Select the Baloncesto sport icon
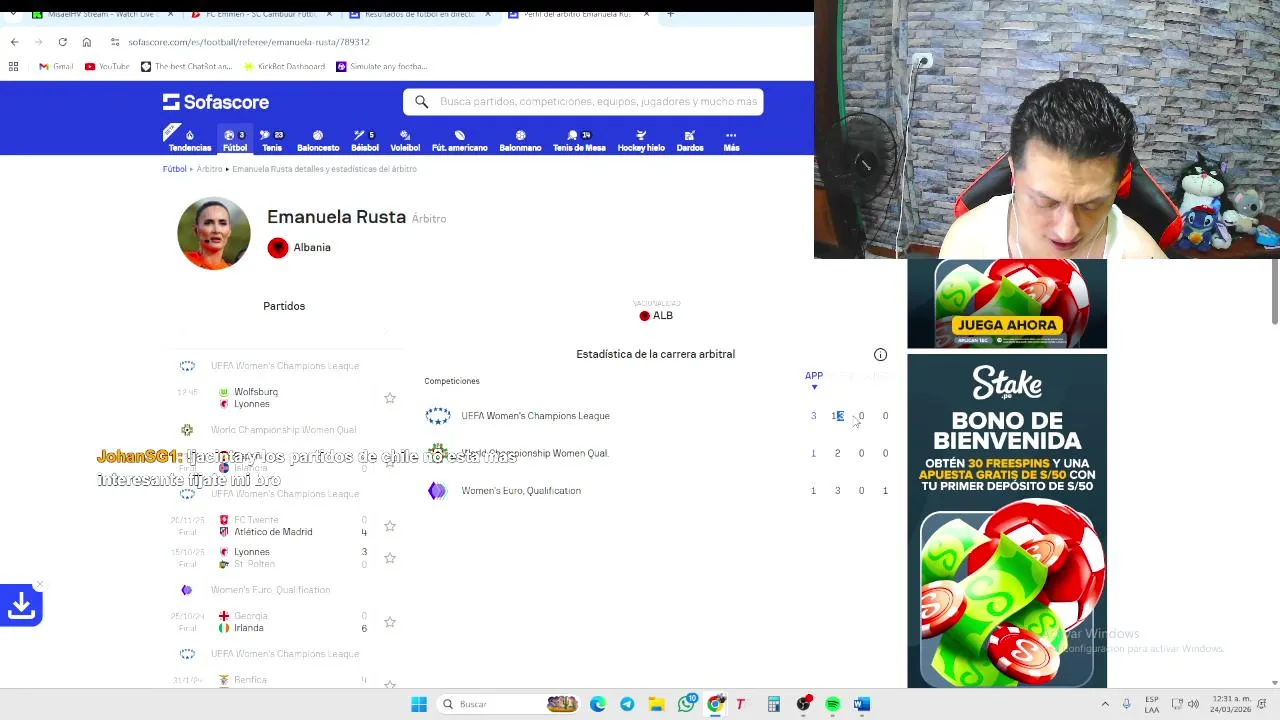 pyautogui.click(x=318, y=140)
